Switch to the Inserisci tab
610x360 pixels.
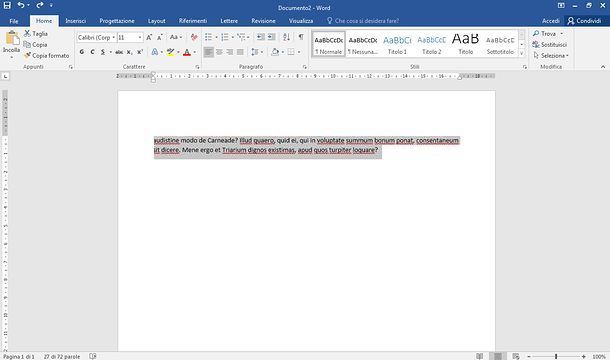click(75, 21)
